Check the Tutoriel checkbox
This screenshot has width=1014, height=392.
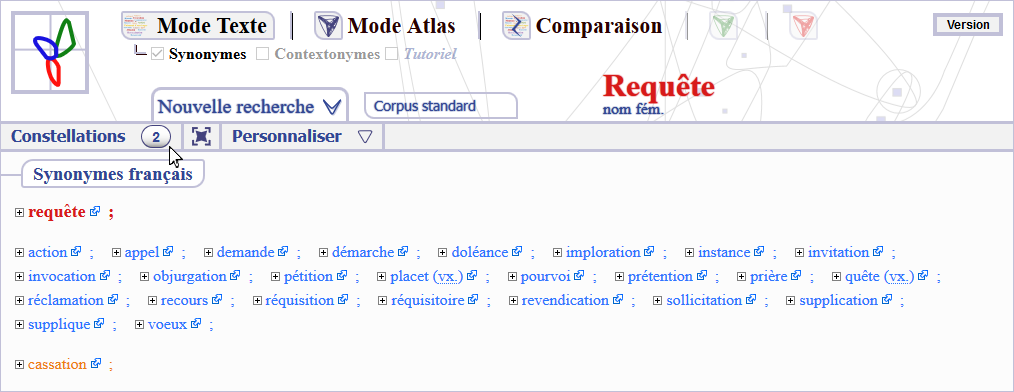(391, 54)
